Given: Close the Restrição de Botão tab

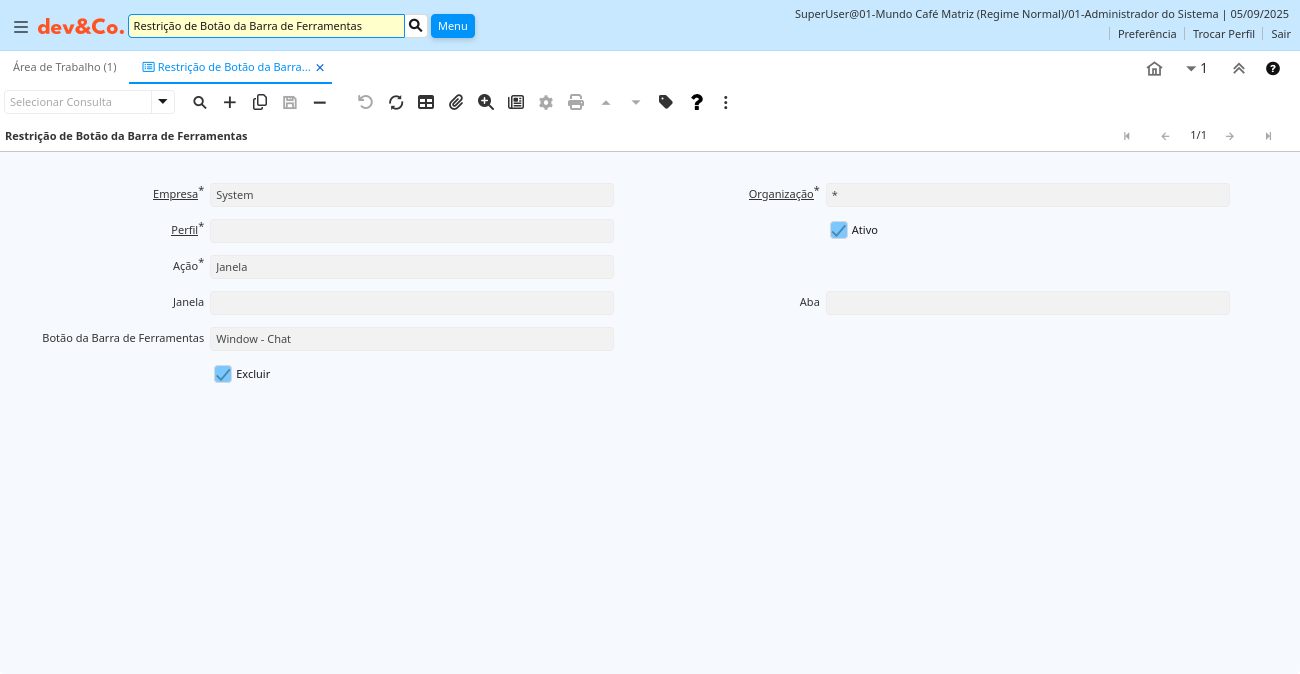Looking at the screenshot, I should 320,68.
